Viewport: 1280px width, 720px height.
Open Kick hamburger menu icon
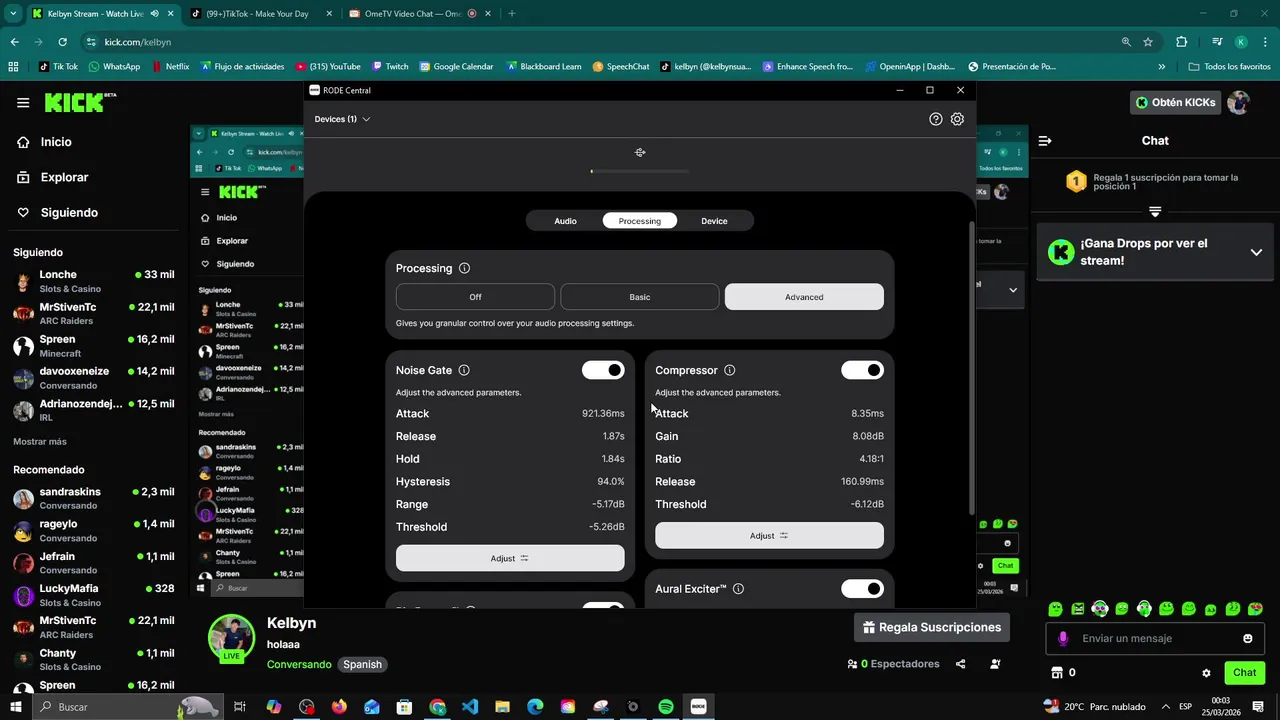point(23,103)
